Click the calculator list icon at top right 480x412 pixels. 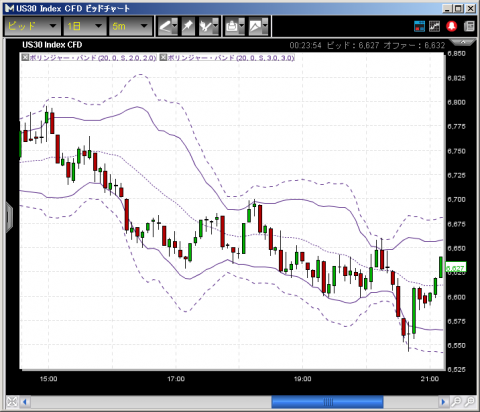469,26
